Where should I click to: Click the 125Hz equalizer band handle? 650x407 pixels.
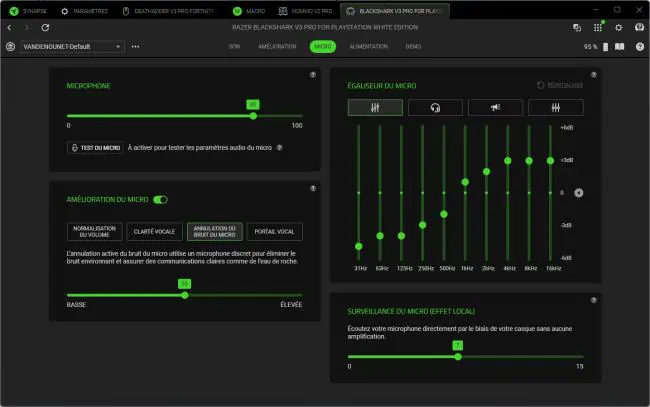[x=401, y=236]
